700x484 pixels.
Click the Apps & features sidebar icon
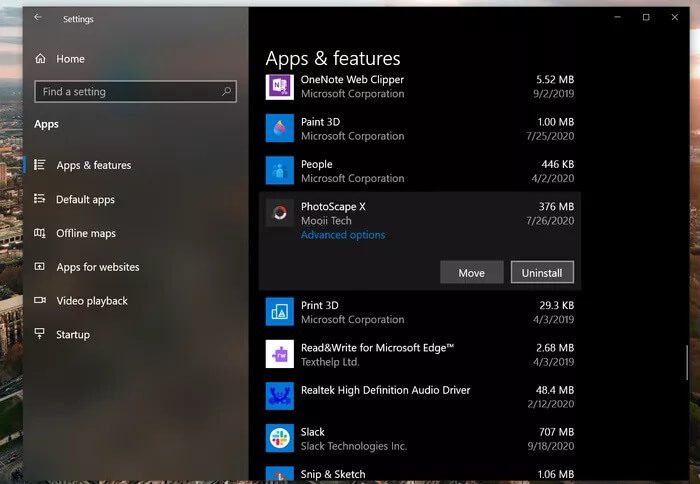pos(40,165)
